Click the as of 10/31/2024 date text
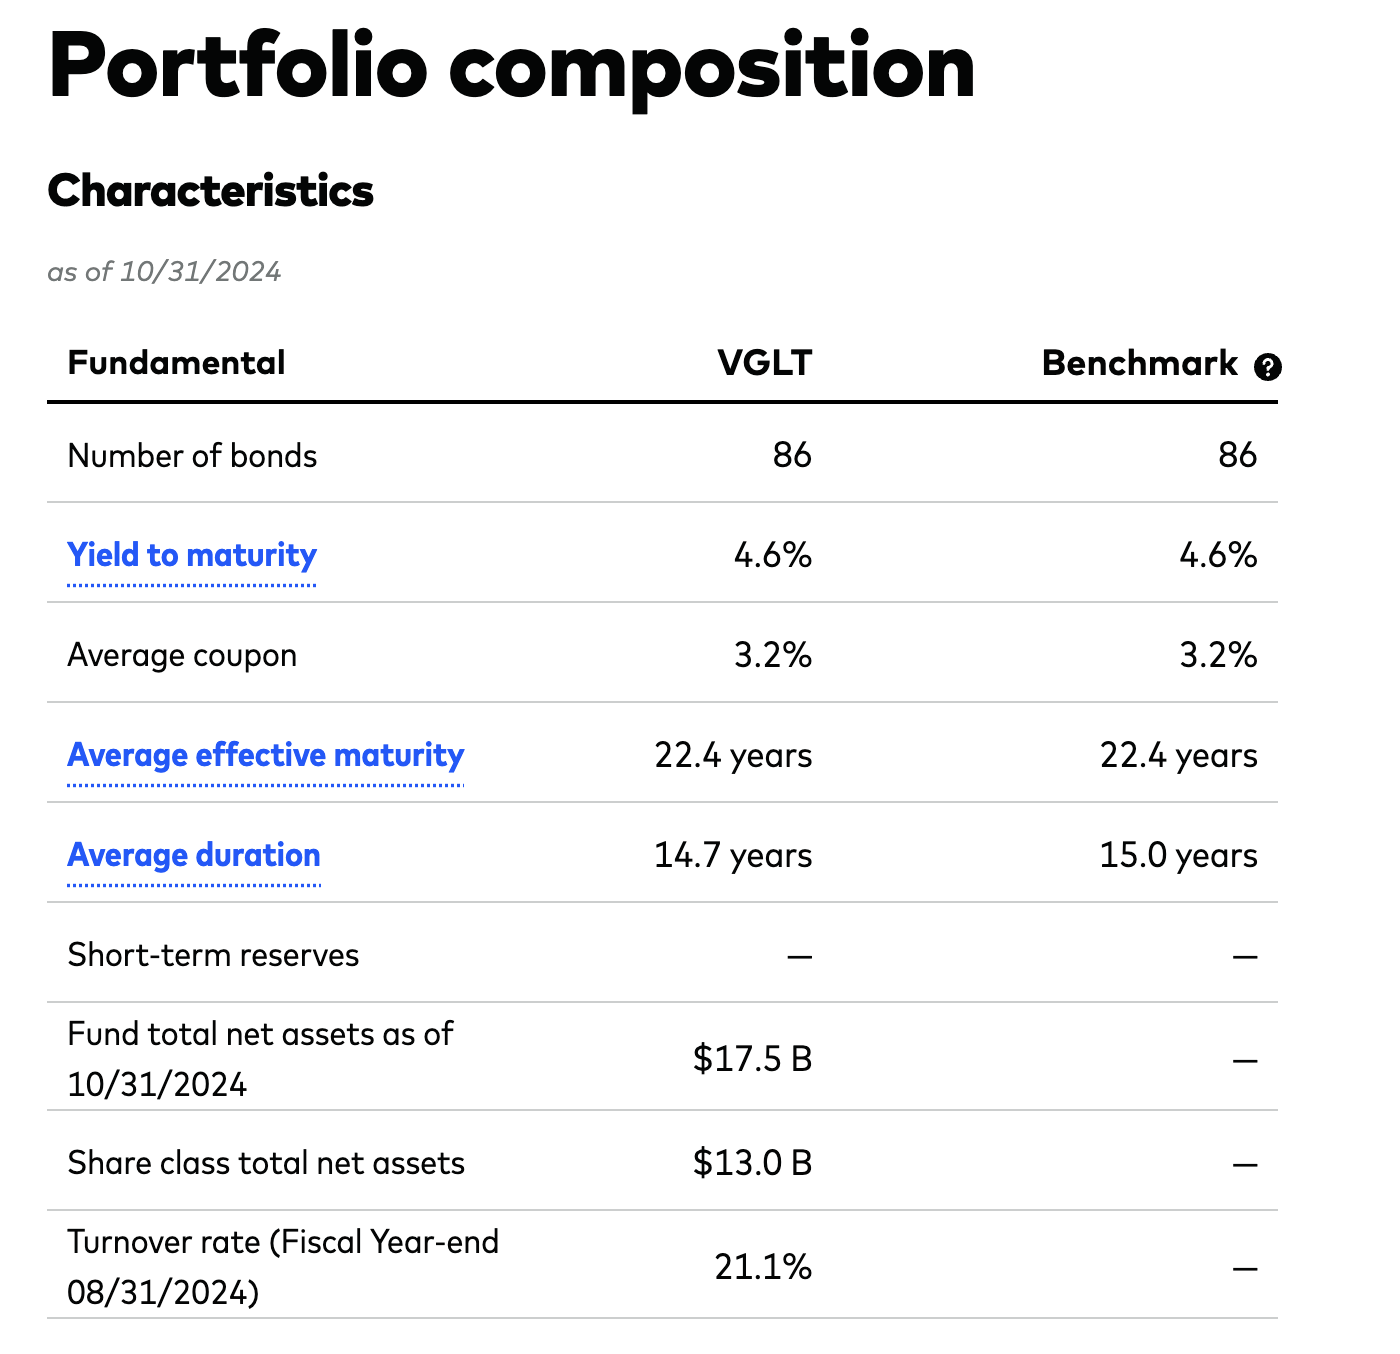The image size is (1400, 1354). click(165, 272)
